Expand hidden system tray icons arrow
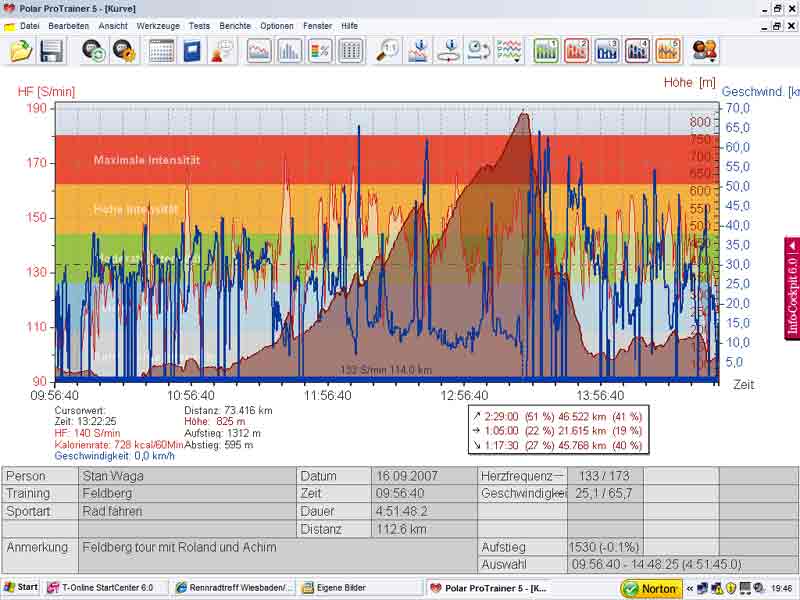This screenshot has height=600, width=800. click(x=689, y=589)
